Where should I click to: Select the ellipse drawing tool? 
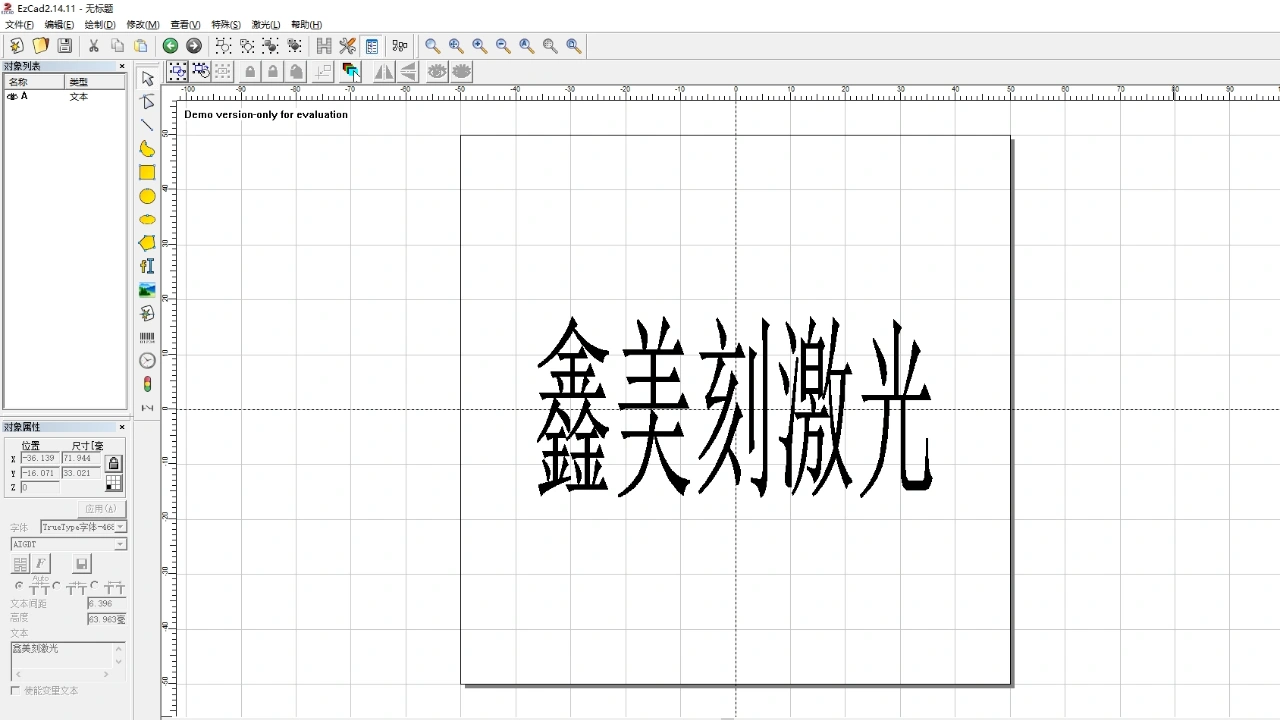(x=147, y=219)
